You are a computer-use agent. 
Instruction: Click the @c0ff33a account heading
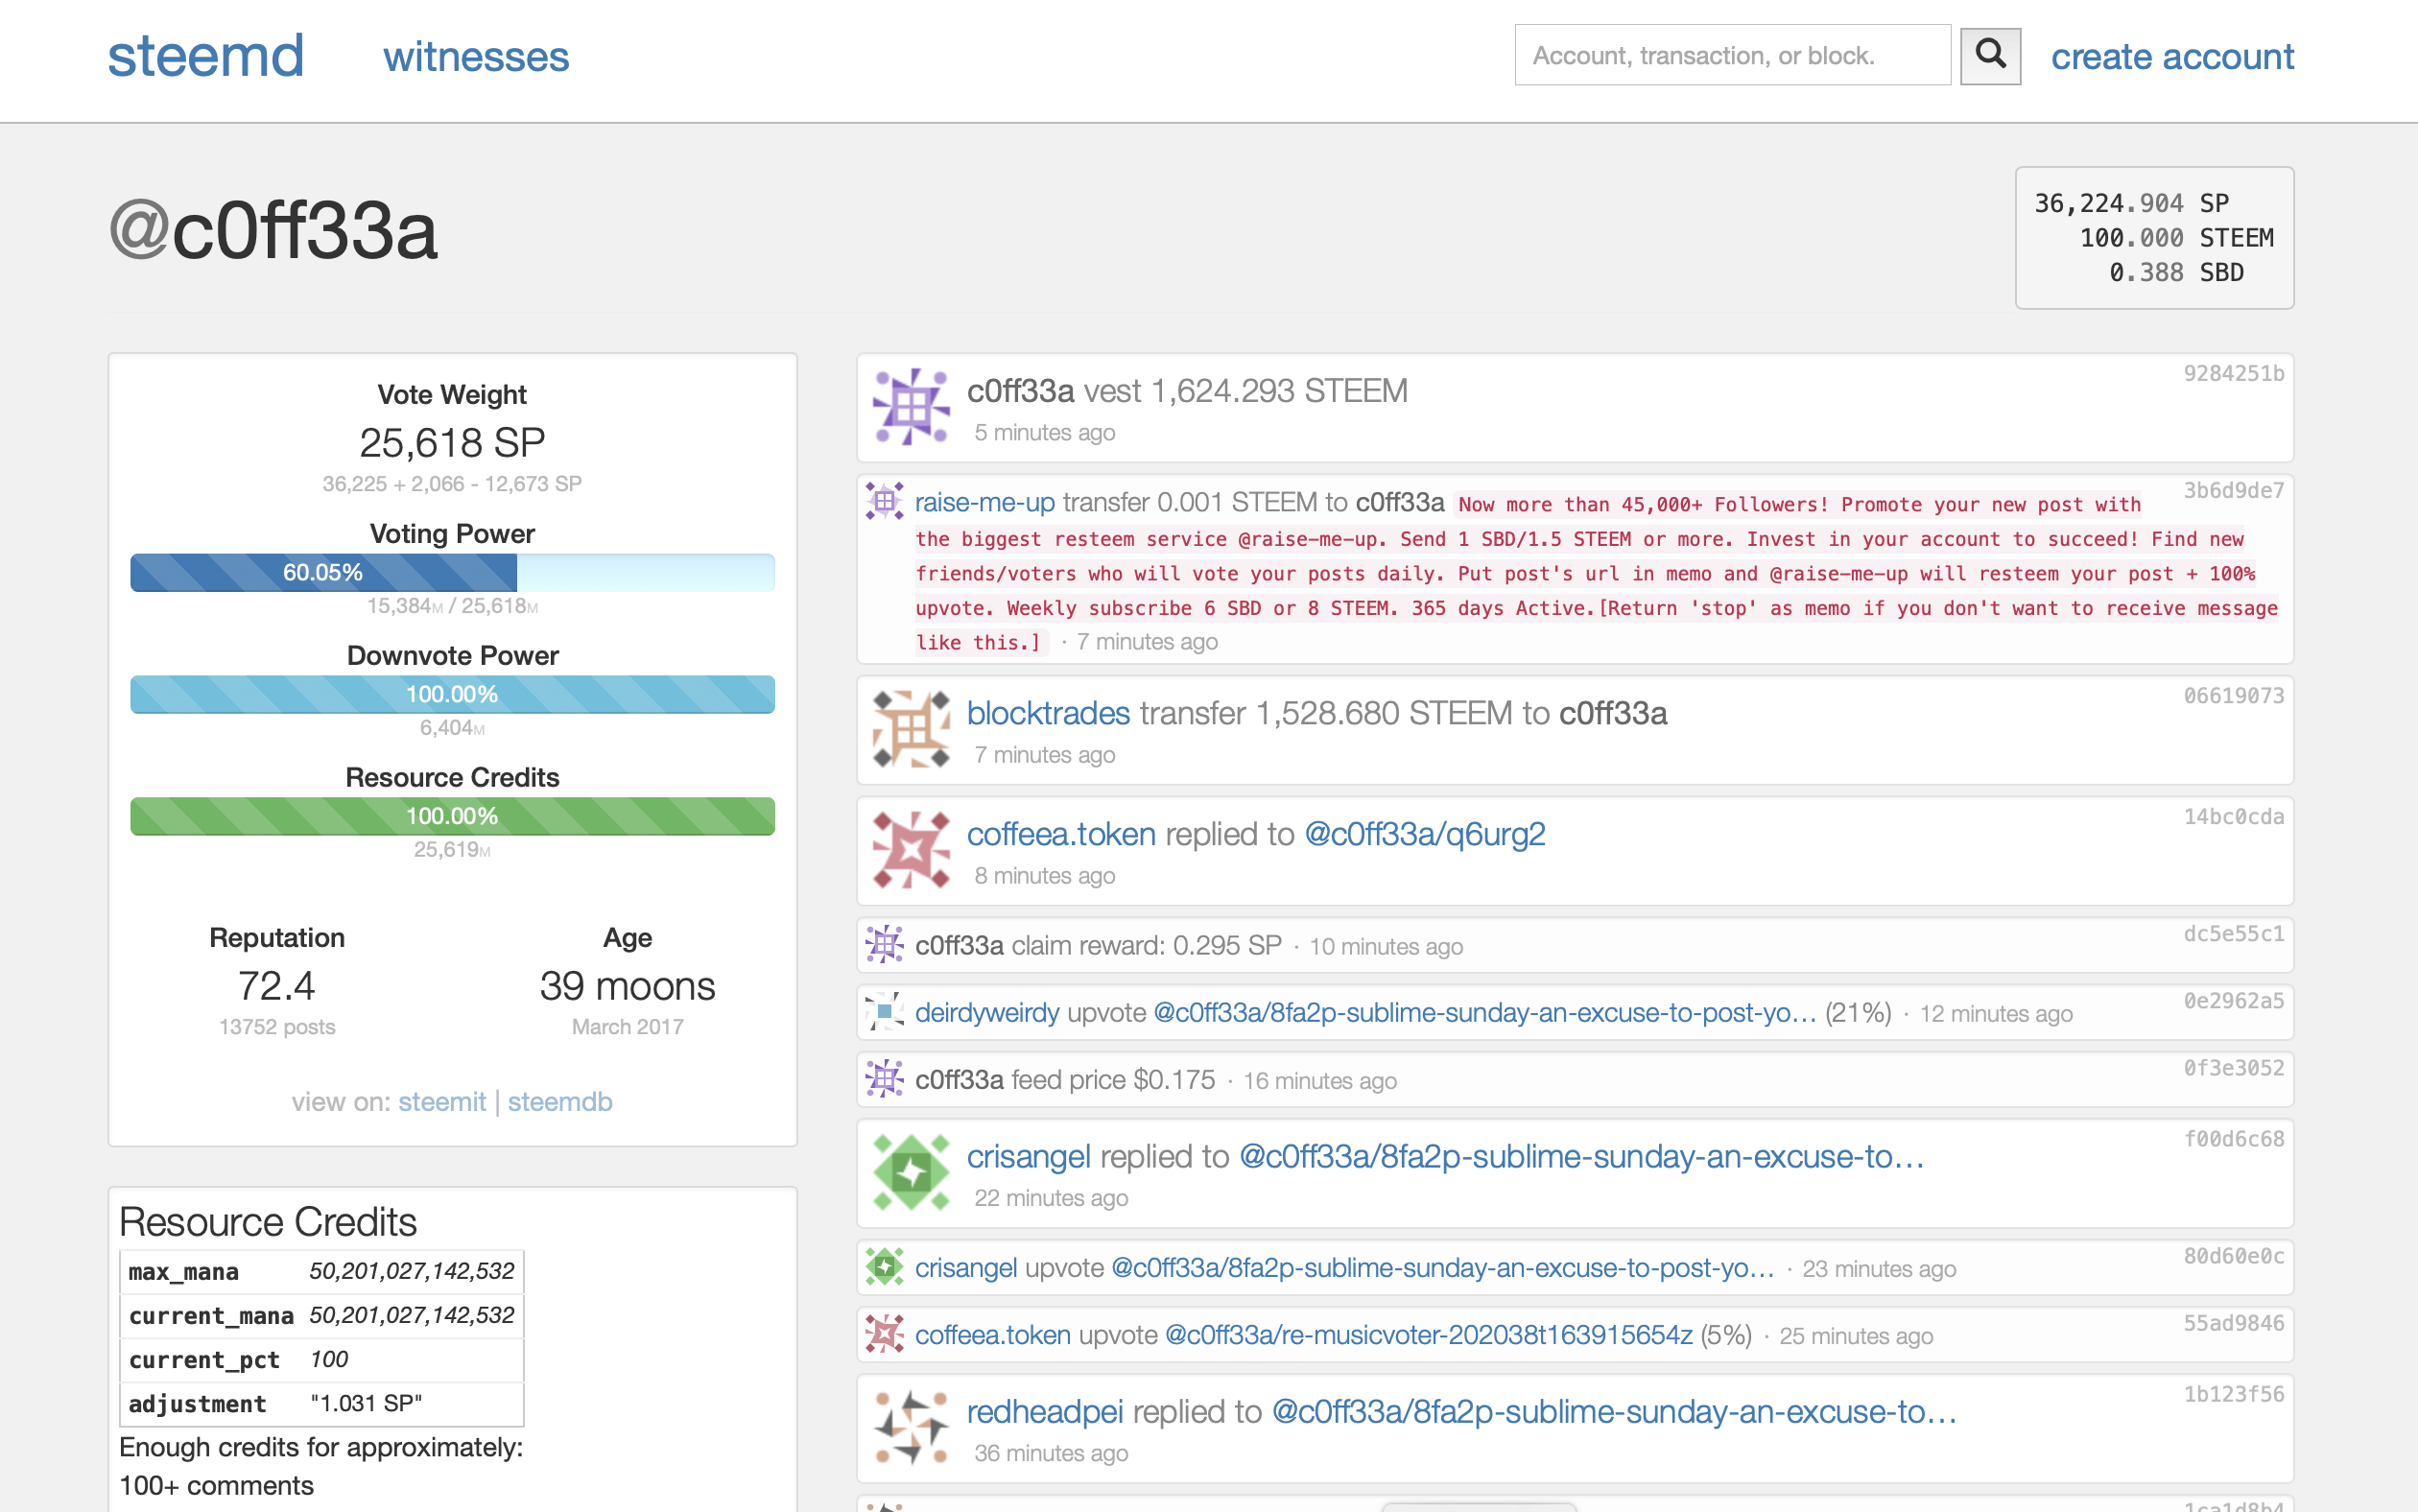(x=273, y=231)
